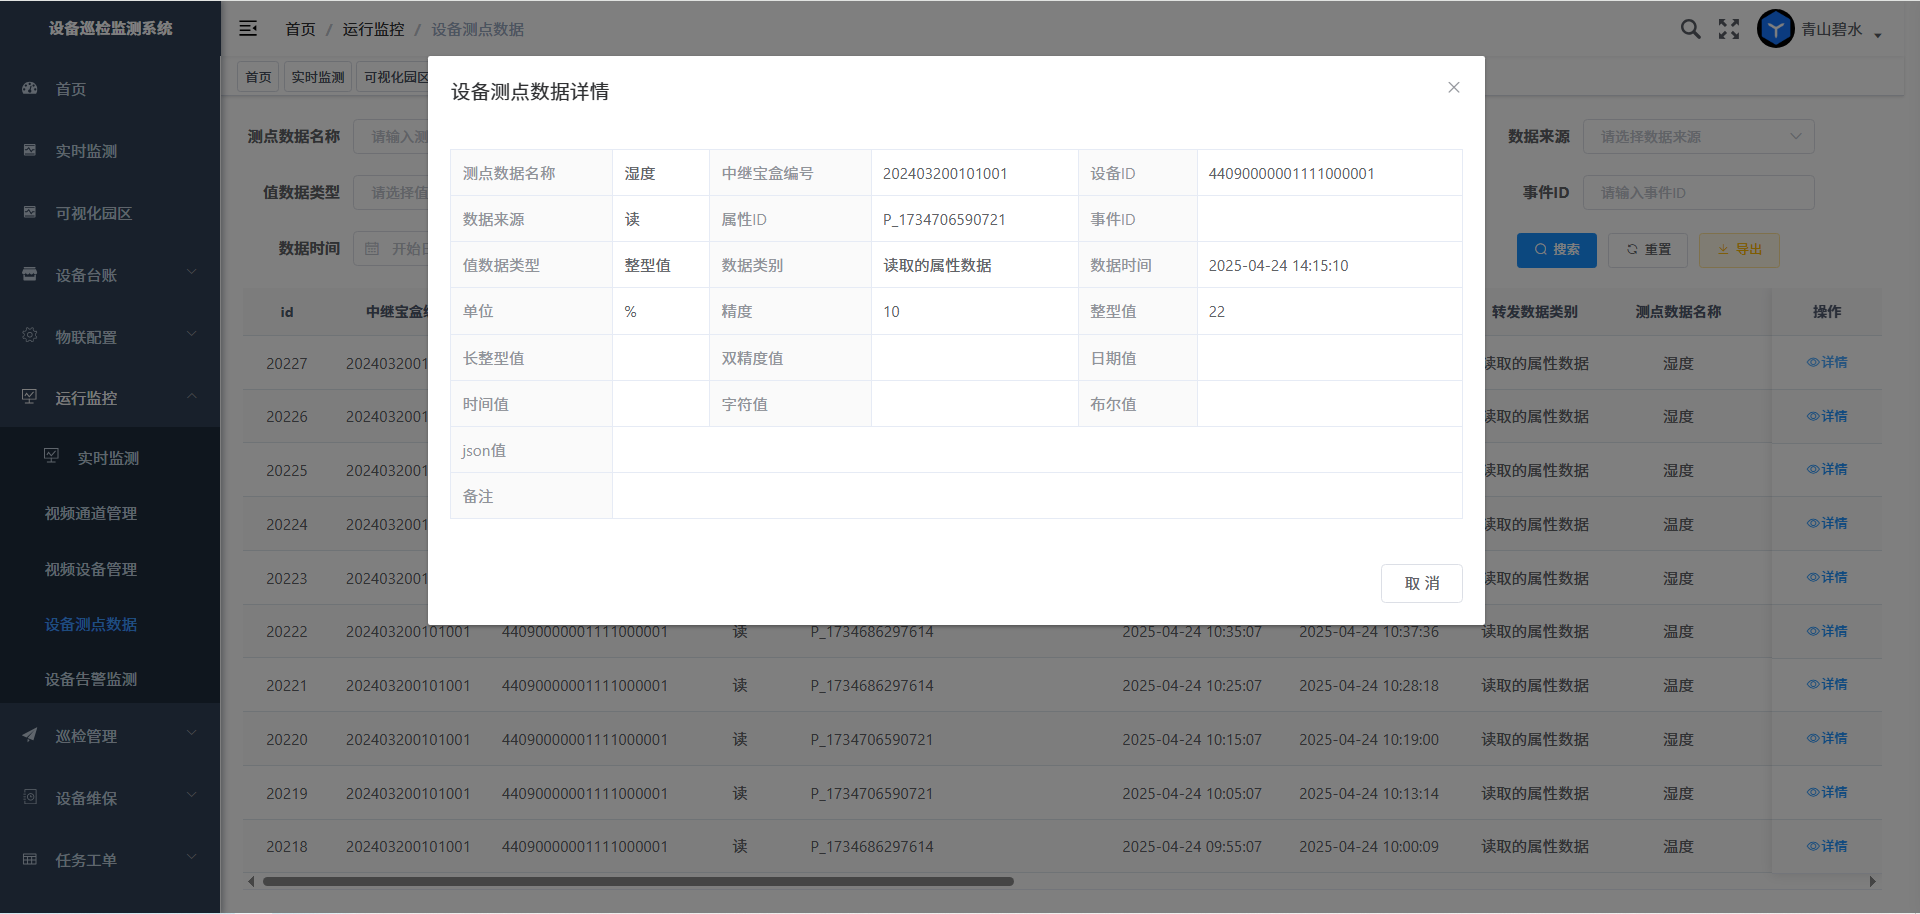1920x914 pixels.
Task: Click the search magnifier icon in header
Action: [1690, 29]
